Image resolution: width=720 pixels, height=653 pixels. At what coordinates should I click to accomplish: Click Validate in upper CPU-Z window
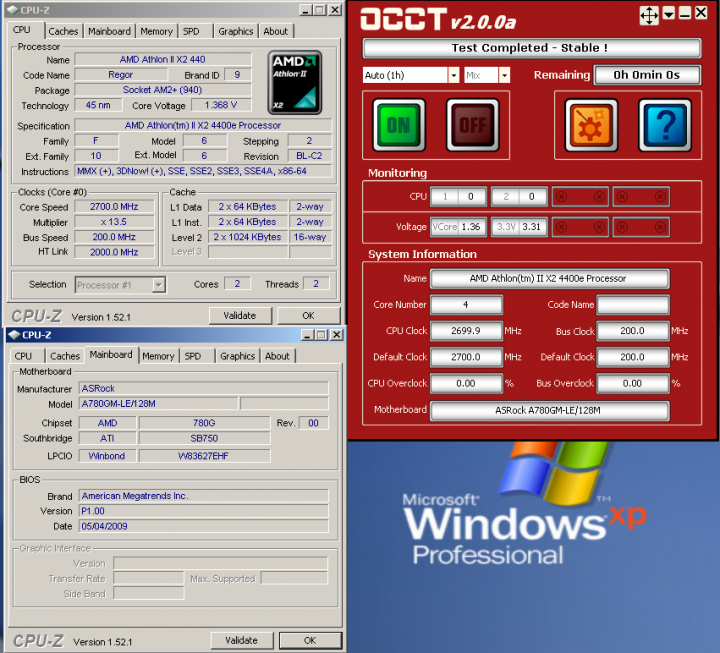pos(240,315)
